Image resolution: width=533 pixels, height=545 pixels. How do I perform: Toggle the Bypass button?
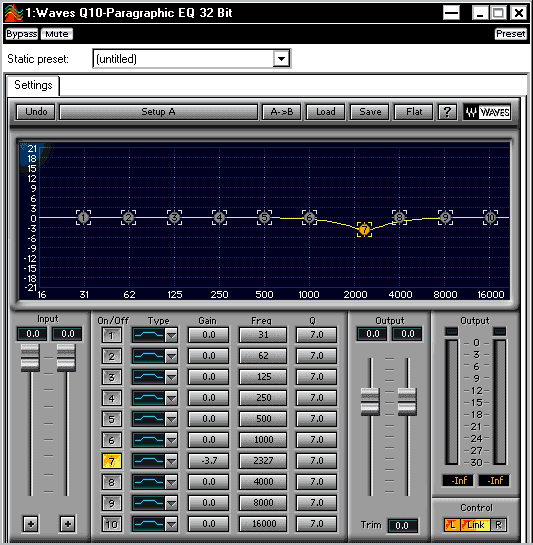[x=22, y=34]
